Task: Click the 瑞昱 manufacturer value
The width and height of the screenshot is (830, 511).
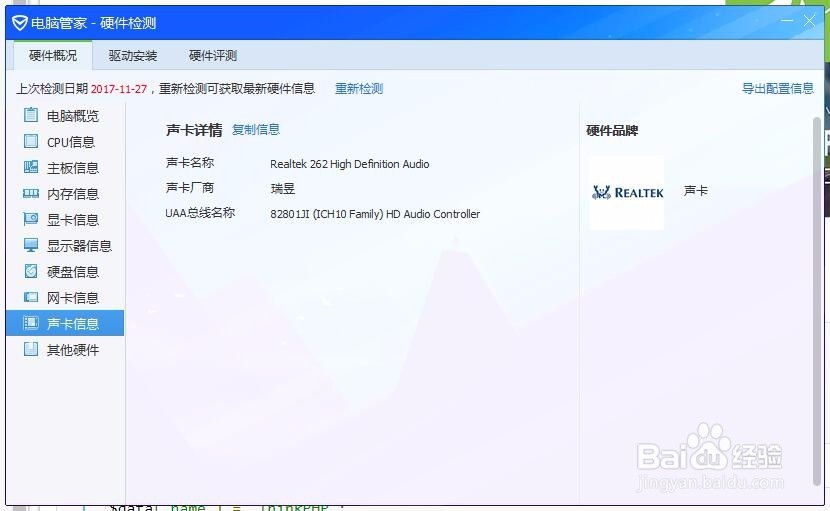Action: click(282, 189)
